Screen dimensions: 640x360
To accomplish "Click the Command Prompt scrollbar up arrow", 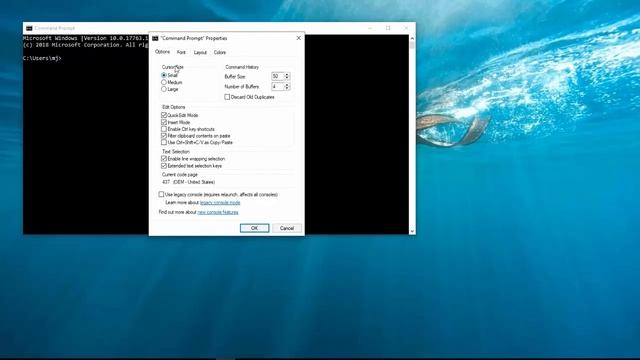I will (x=412, y=38).
